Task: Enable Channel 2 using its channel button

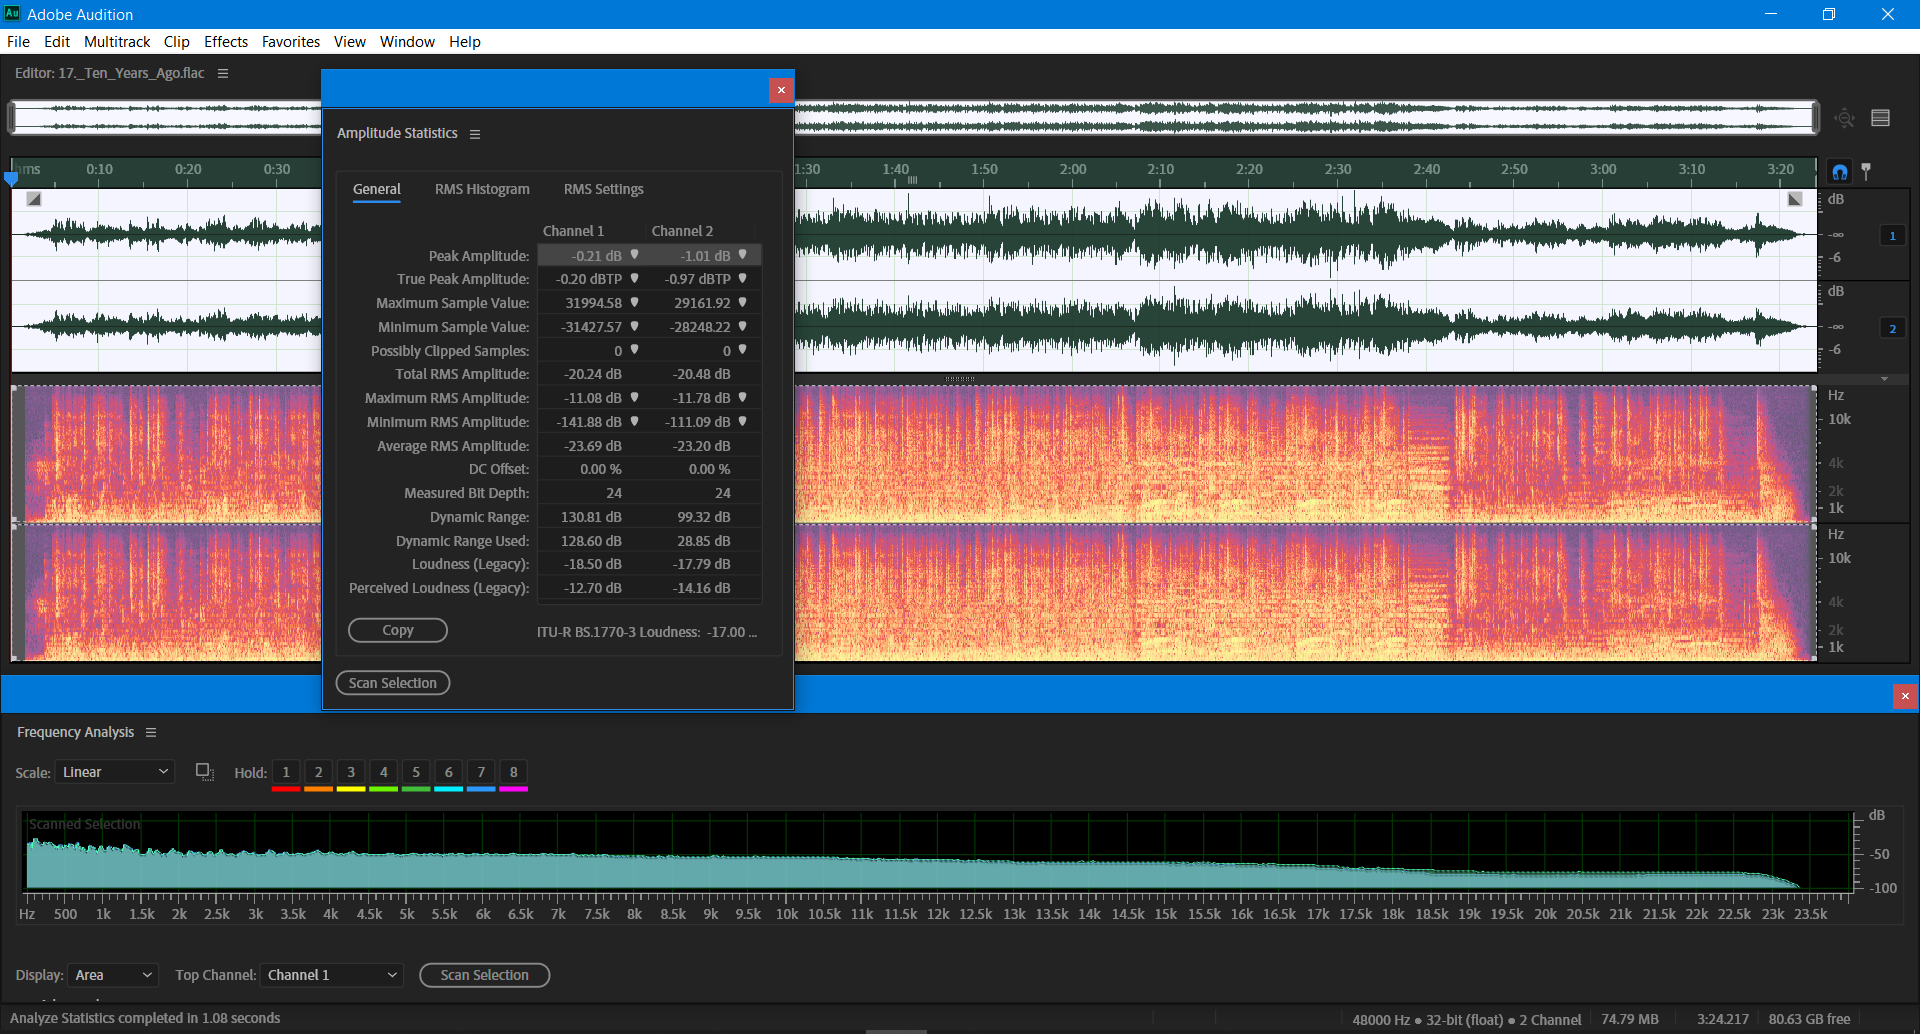Action: (1892, 327)
